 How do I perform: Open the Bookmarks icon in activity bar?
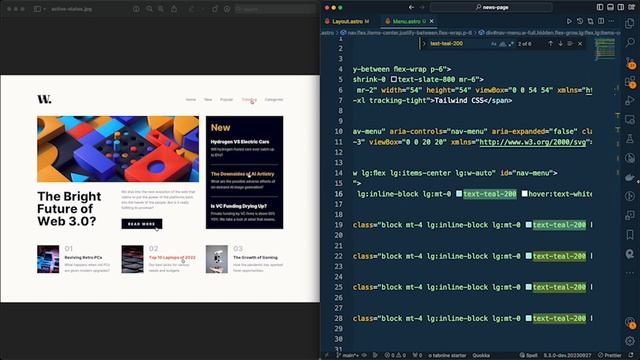tap(630, 234)
